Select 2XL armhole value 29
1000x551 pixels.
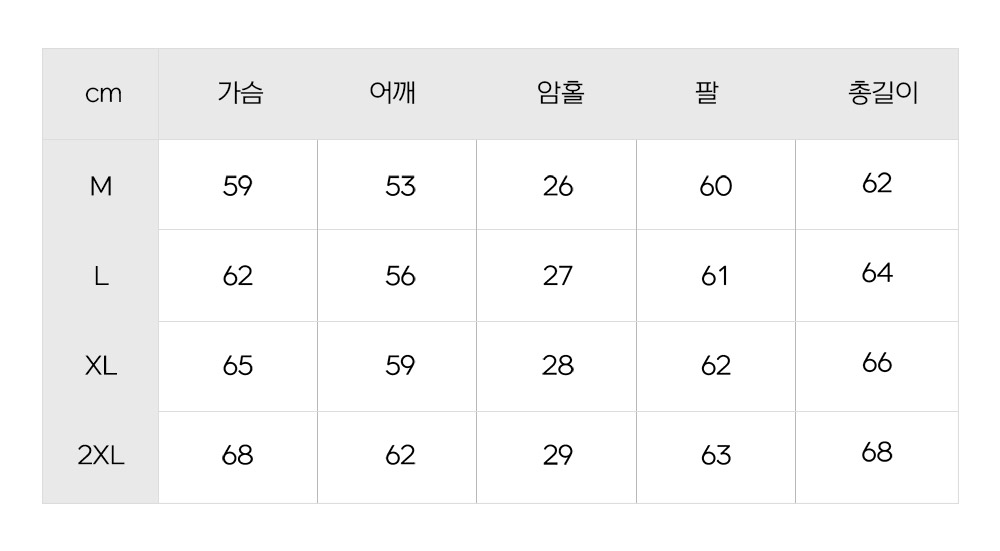[558, 456]
